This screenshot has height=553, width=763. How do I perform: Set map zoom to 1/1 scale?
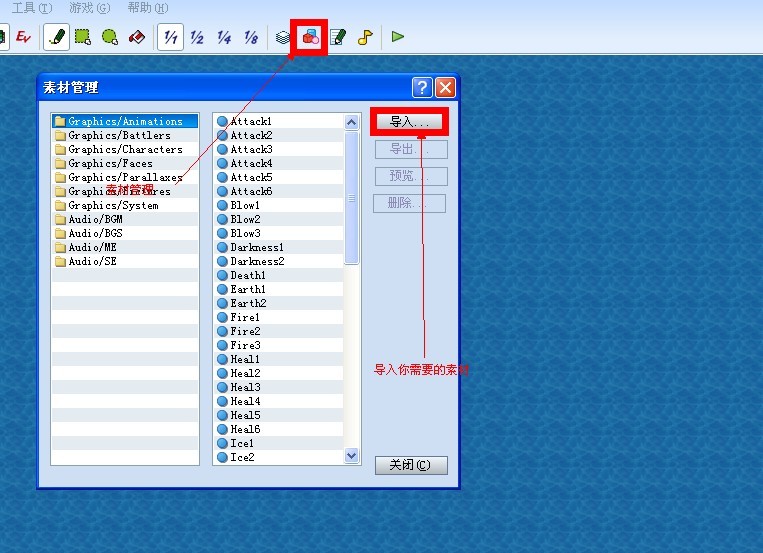(170, 37)
